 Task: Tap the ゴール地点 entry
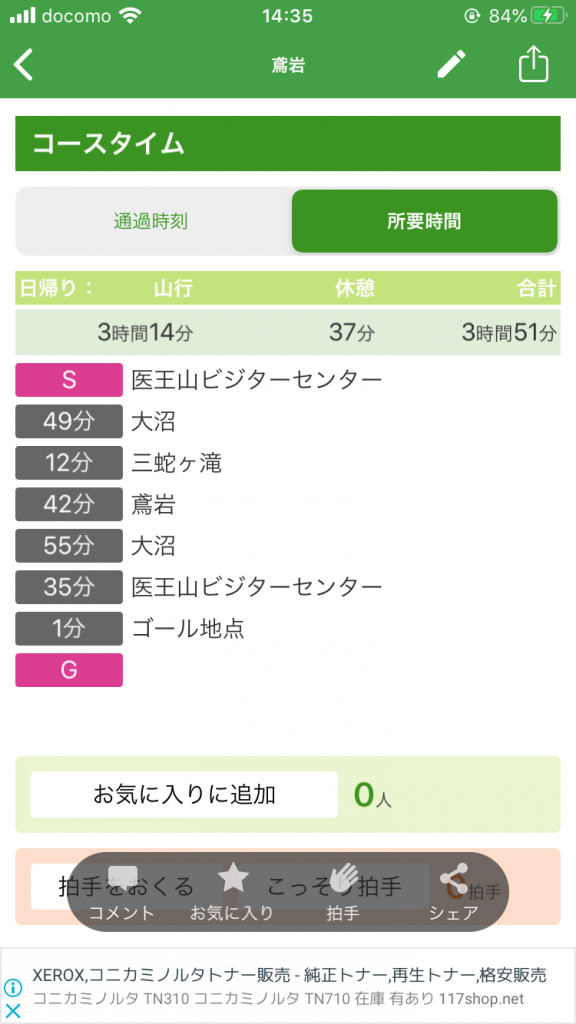pyautogui.click(x=187, y=628)
